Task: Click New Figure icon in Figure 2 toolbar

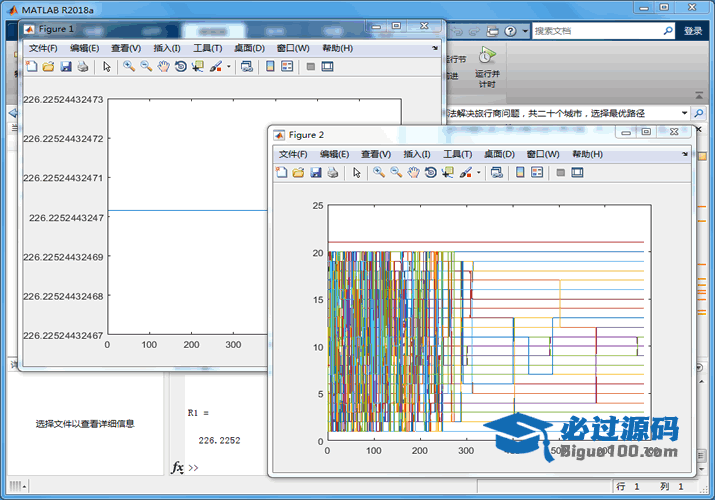Action: pyautogui.click(x=281, y=172)
